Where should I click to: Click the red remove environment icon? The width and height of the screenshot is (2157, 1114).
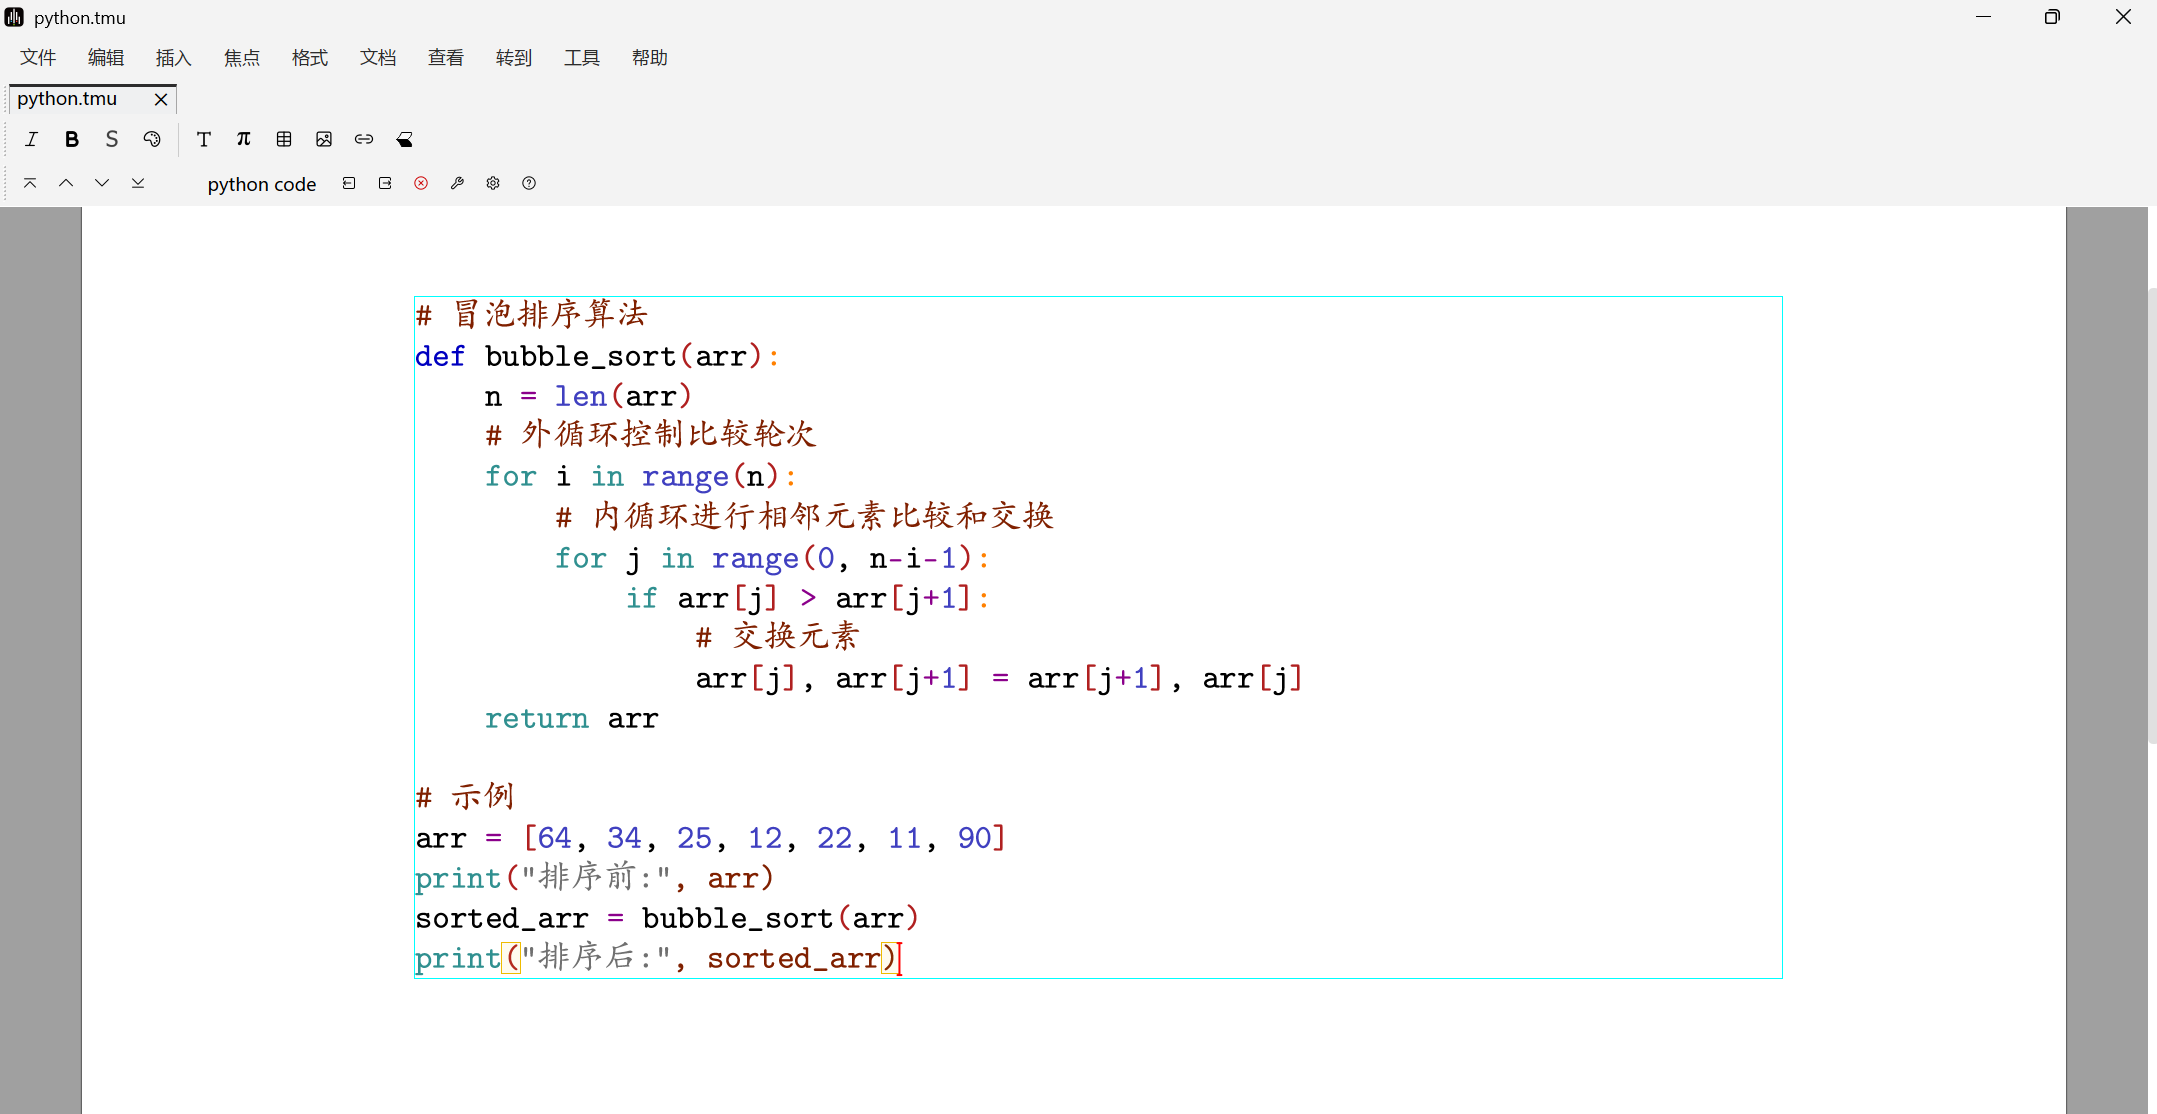pyautogui.click(x=421, y=183)
